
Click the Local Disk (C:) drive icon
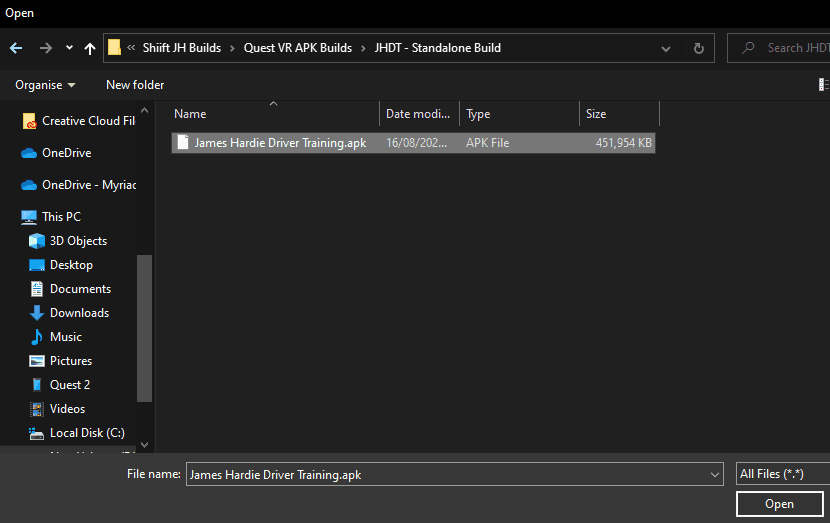point(37,434)
